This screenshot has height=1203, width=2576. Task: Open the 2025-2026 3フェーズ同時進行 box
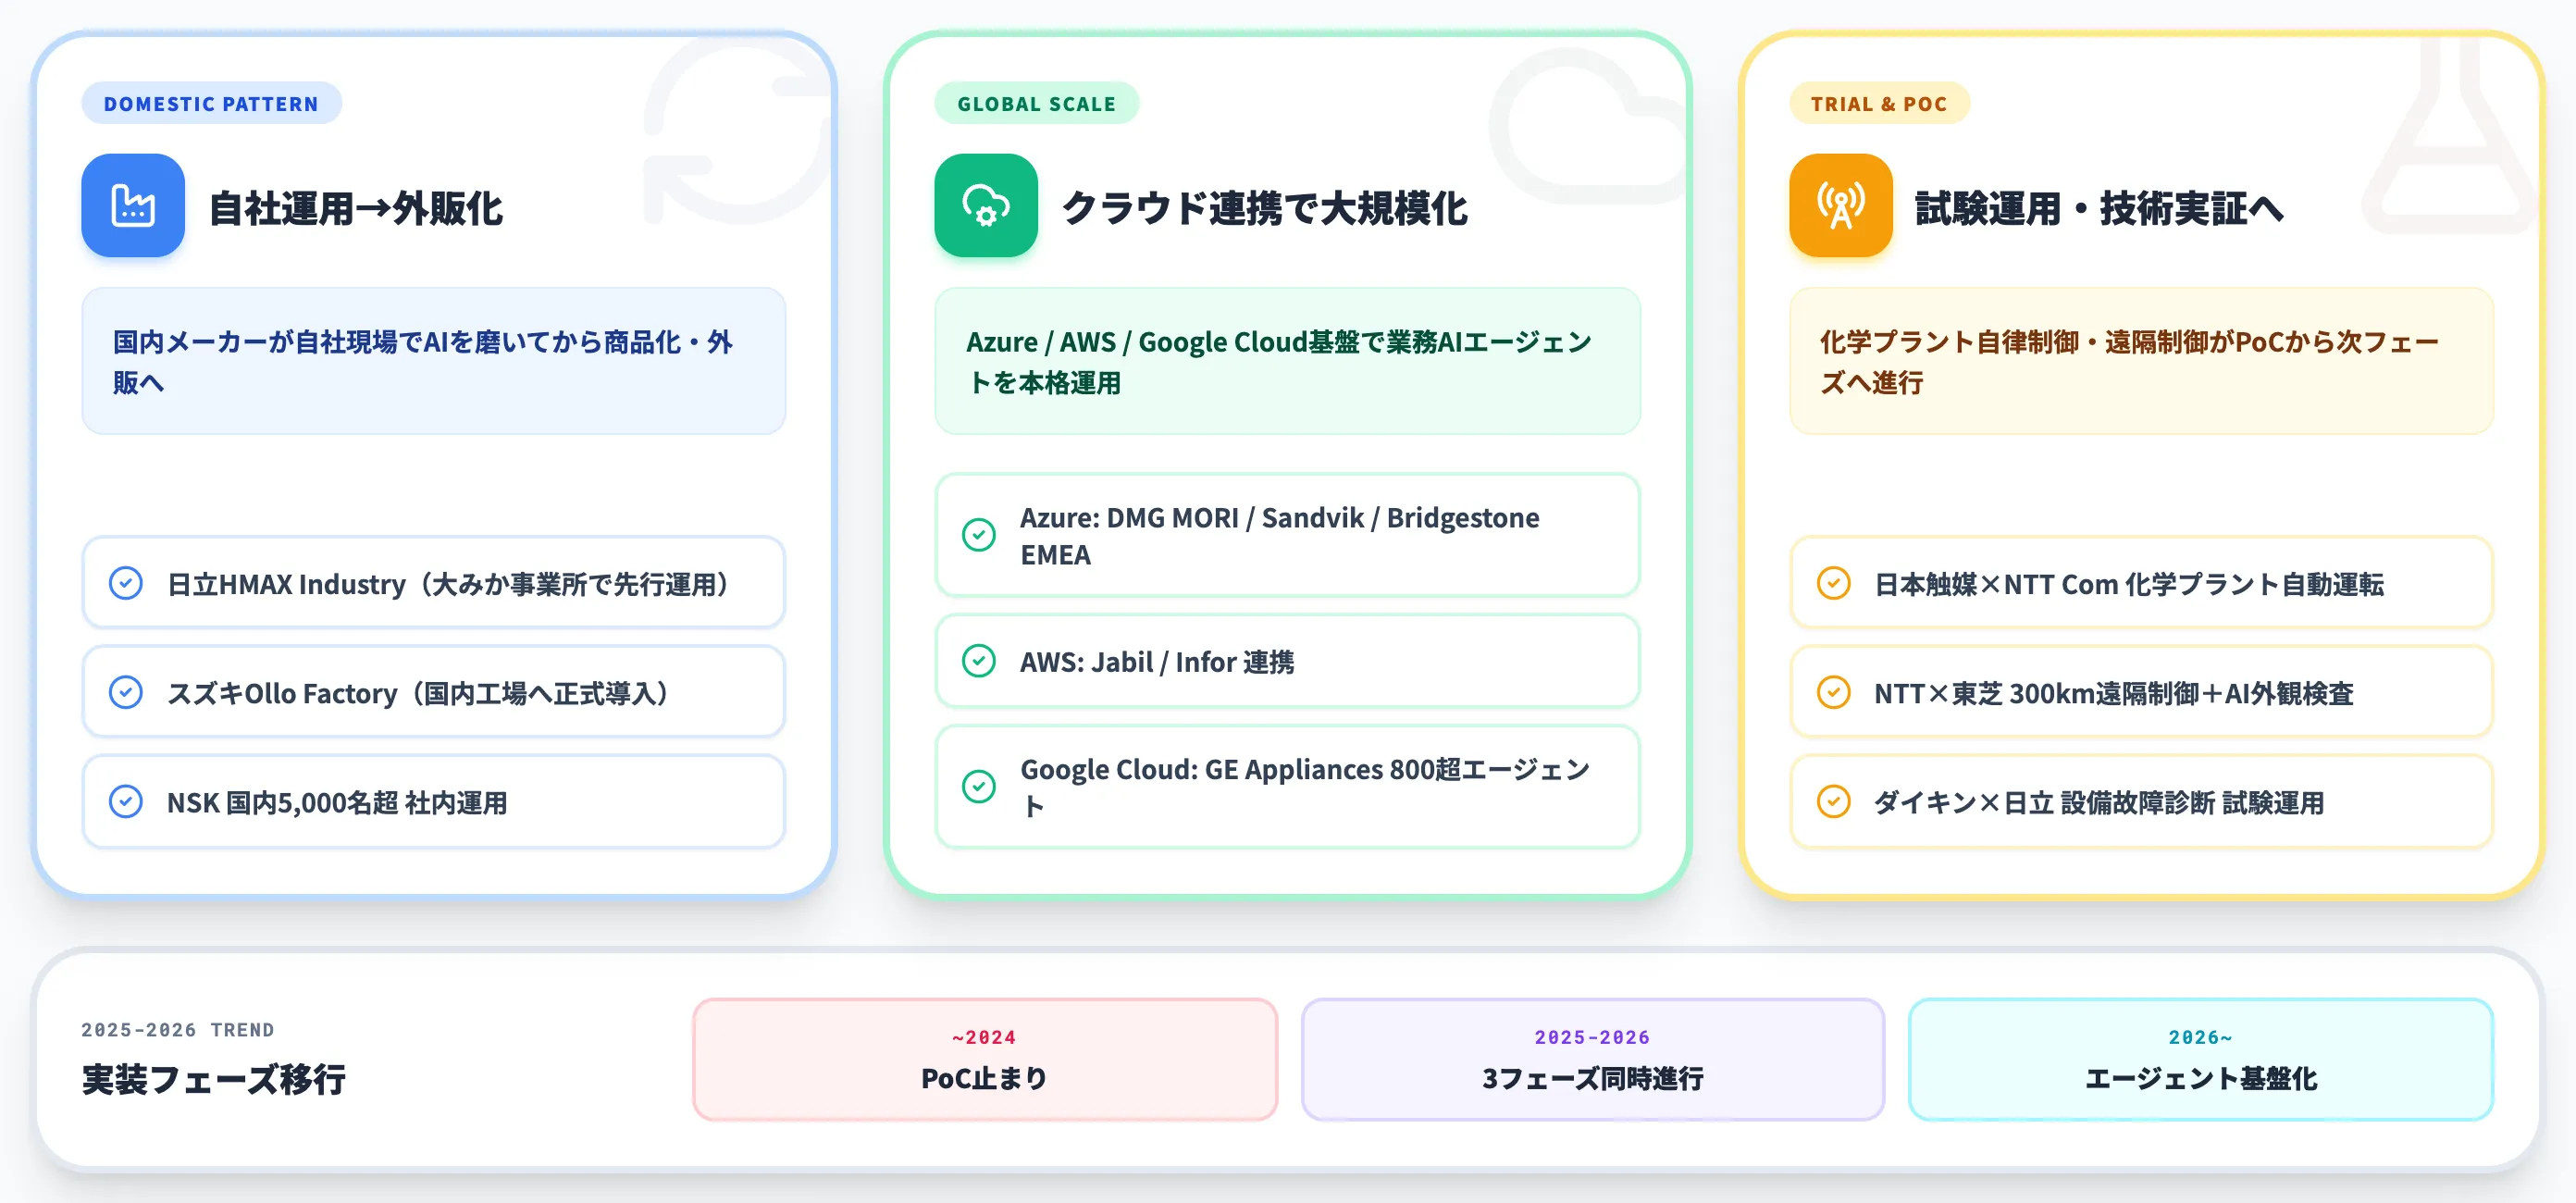tap(1593, 1059)
